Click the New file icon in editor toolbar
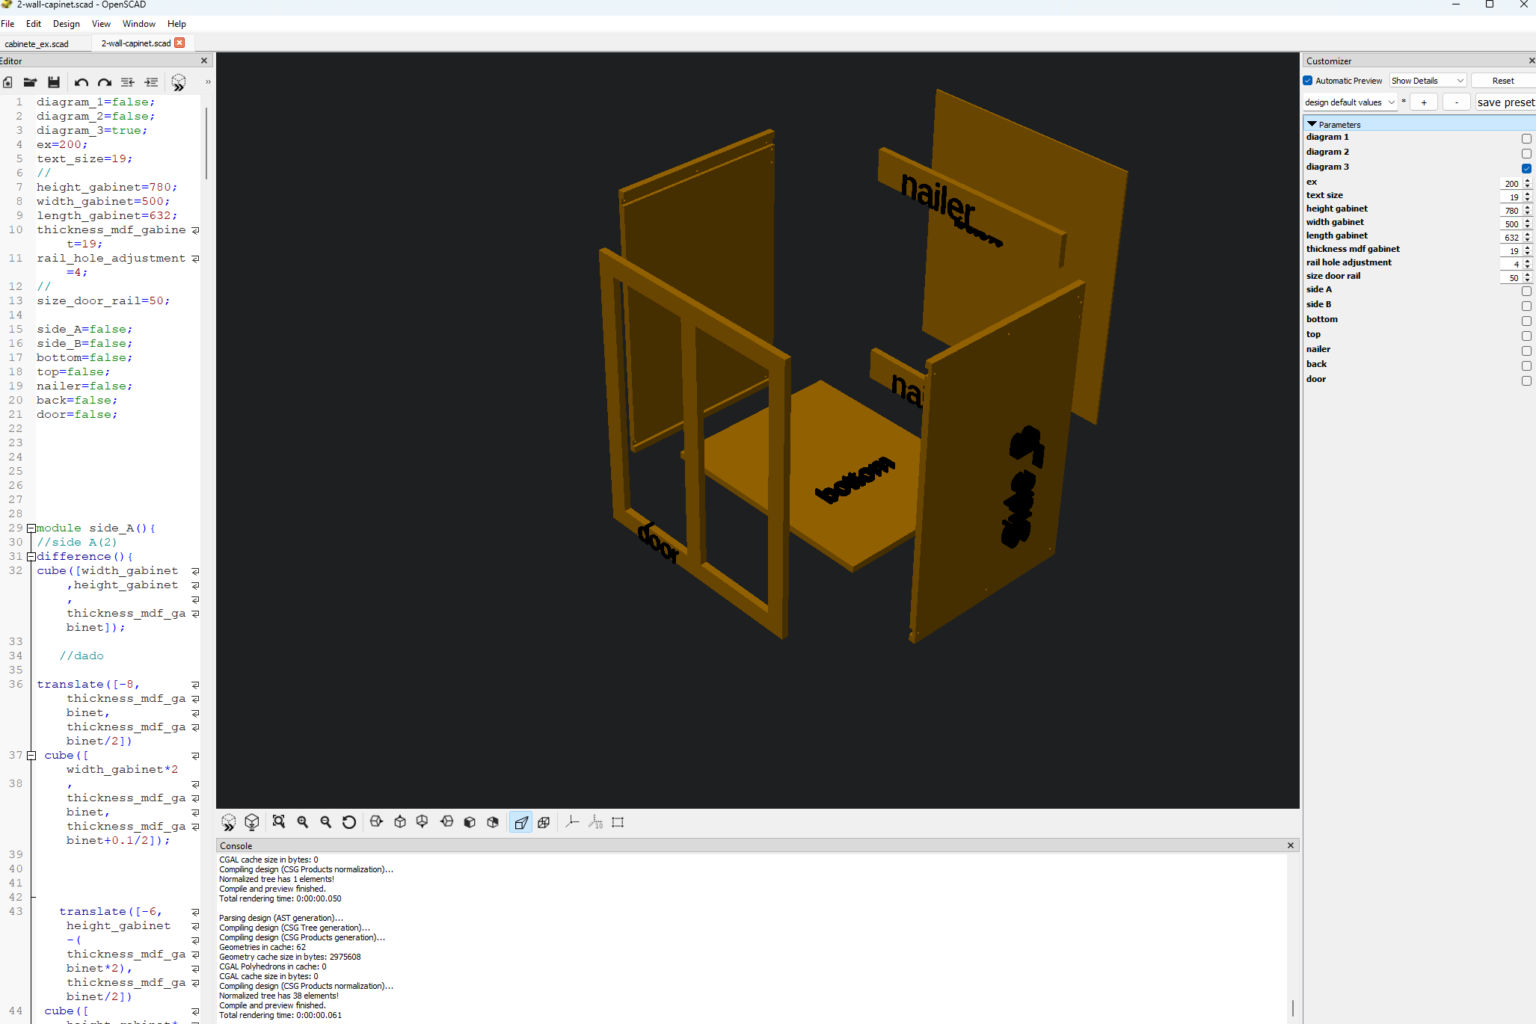This screenshot has height=1024, width=1536. tap(8, 82)
